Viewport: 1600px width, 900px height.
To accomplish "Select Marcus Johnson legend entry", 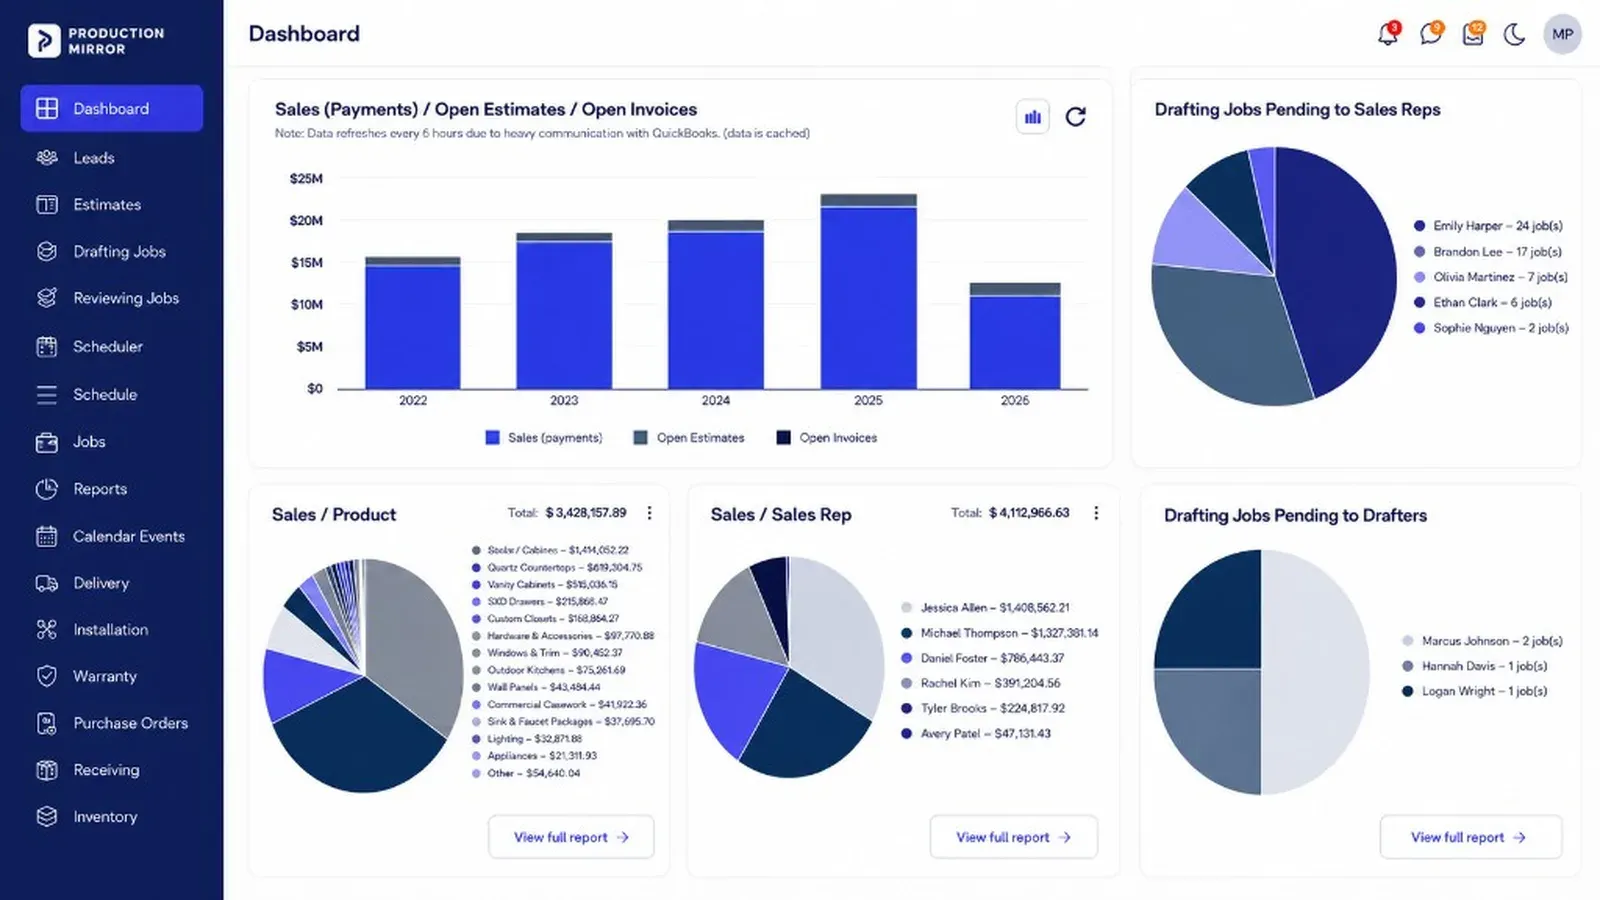I will [x=1482, y=641].
